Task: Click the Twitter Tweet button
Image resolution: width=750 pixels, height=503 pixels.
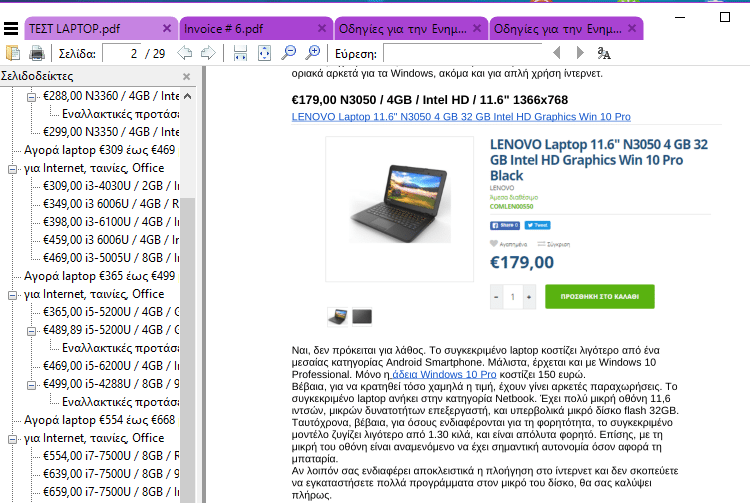Action: (538, 225)
